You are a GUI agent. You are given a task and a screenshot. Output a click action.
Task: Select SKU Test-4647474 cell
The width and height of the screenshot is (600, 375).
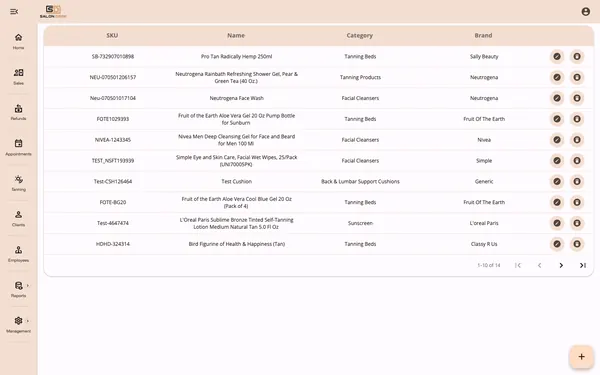coord(113,223)
